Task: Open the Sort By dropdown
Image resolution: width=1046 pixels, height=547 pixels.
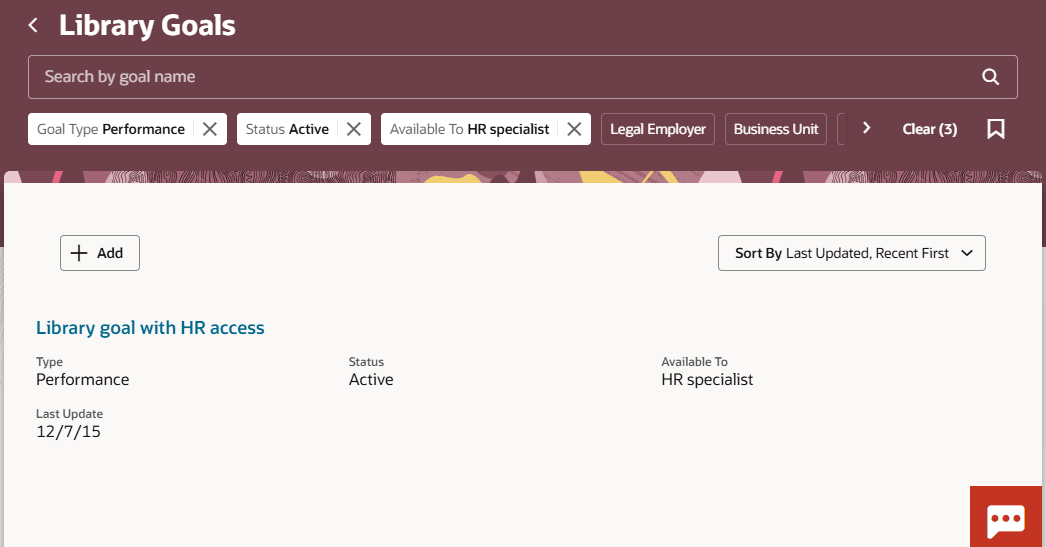Action: tap(851, 253)
